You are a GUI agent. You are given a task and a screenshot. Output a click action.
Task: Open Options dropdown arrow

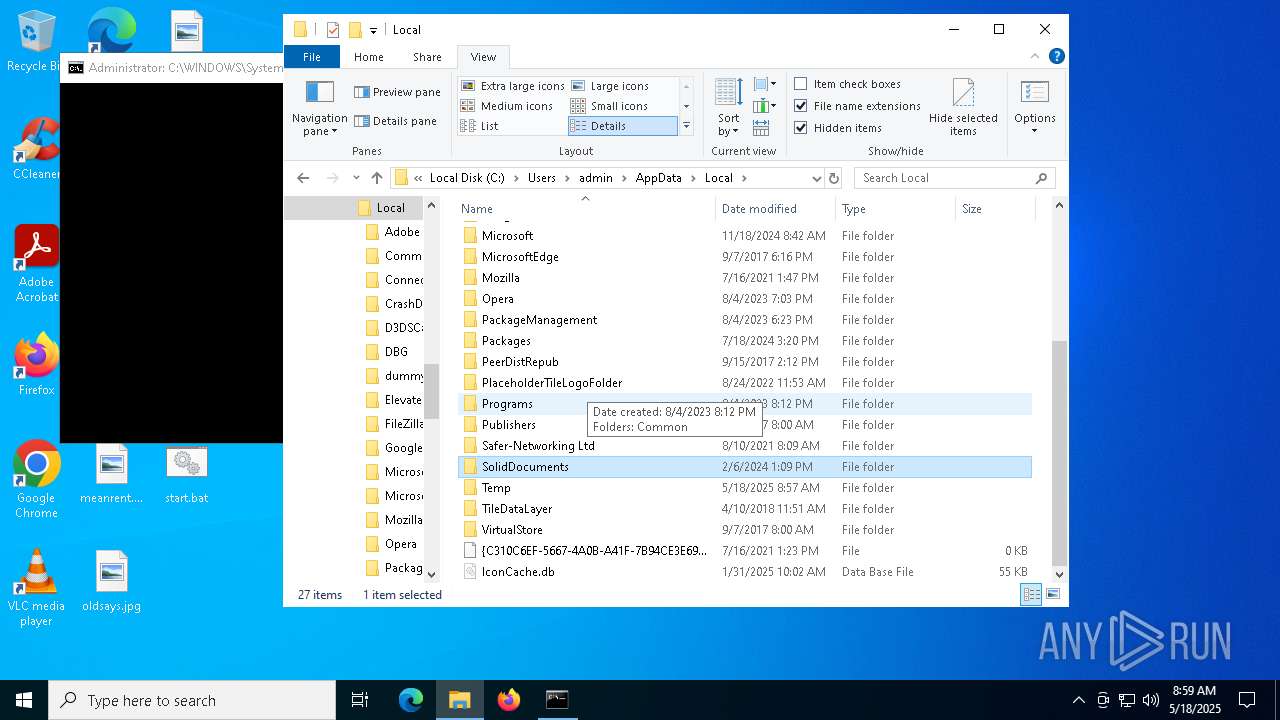coord(1035,132)
